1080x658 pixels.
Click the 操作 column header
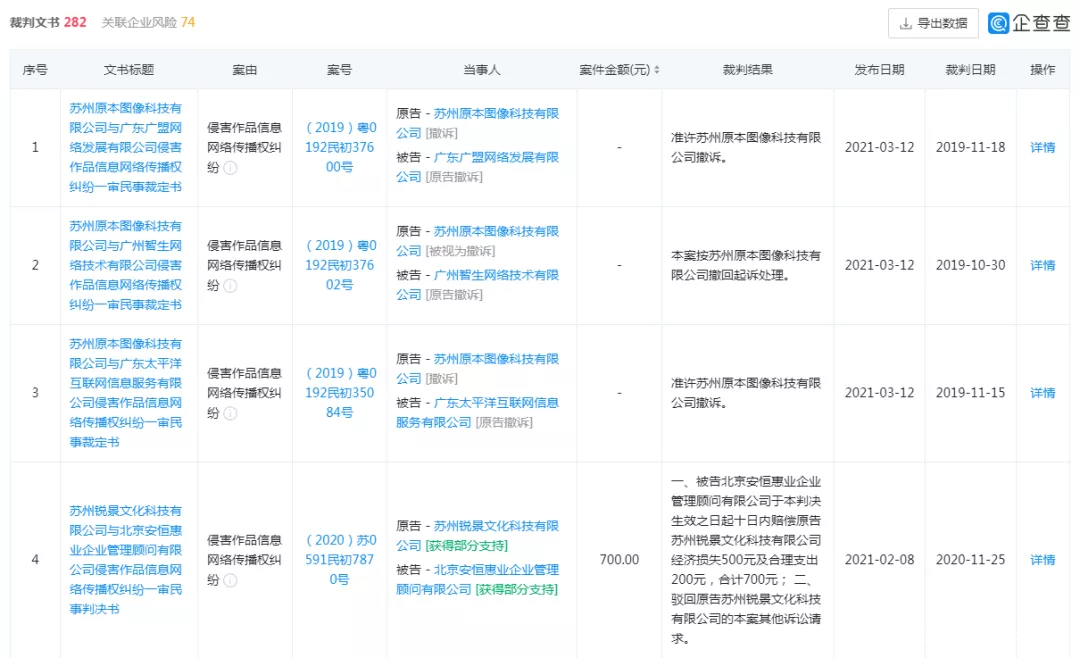(1042, 70)
